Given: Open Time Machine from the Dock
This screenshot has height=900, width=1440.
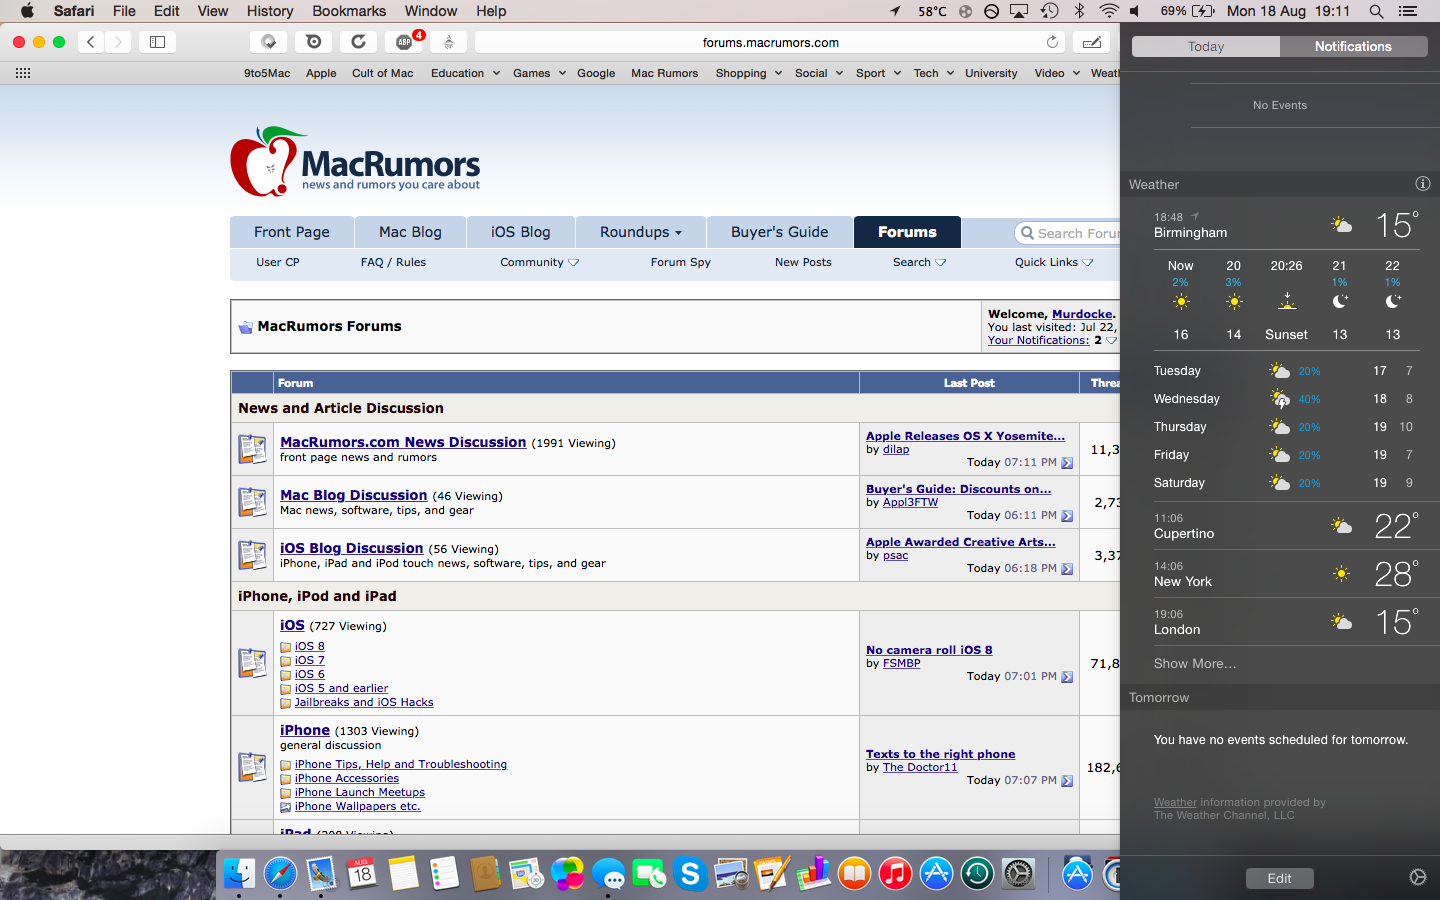Looking at the screenshot, I should point(977,874).
